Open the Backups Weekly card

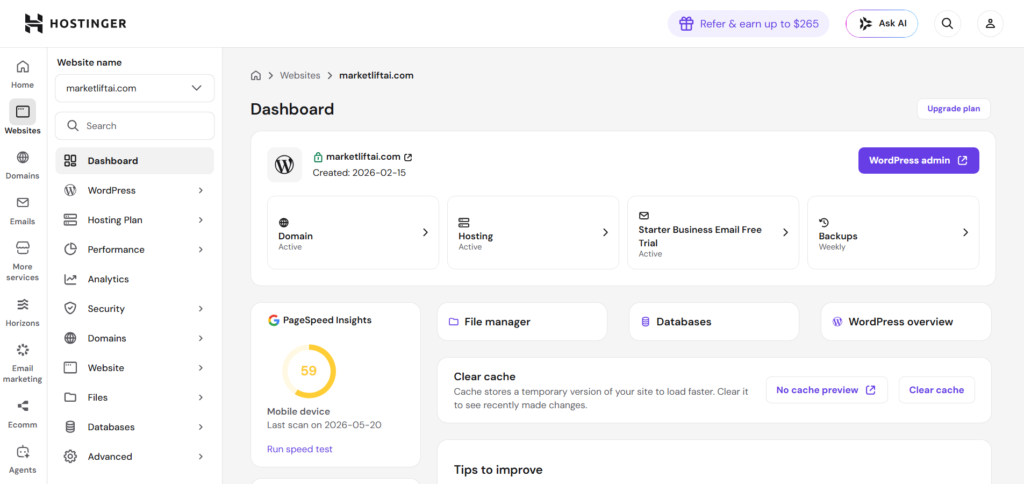(x=893, y=233)
